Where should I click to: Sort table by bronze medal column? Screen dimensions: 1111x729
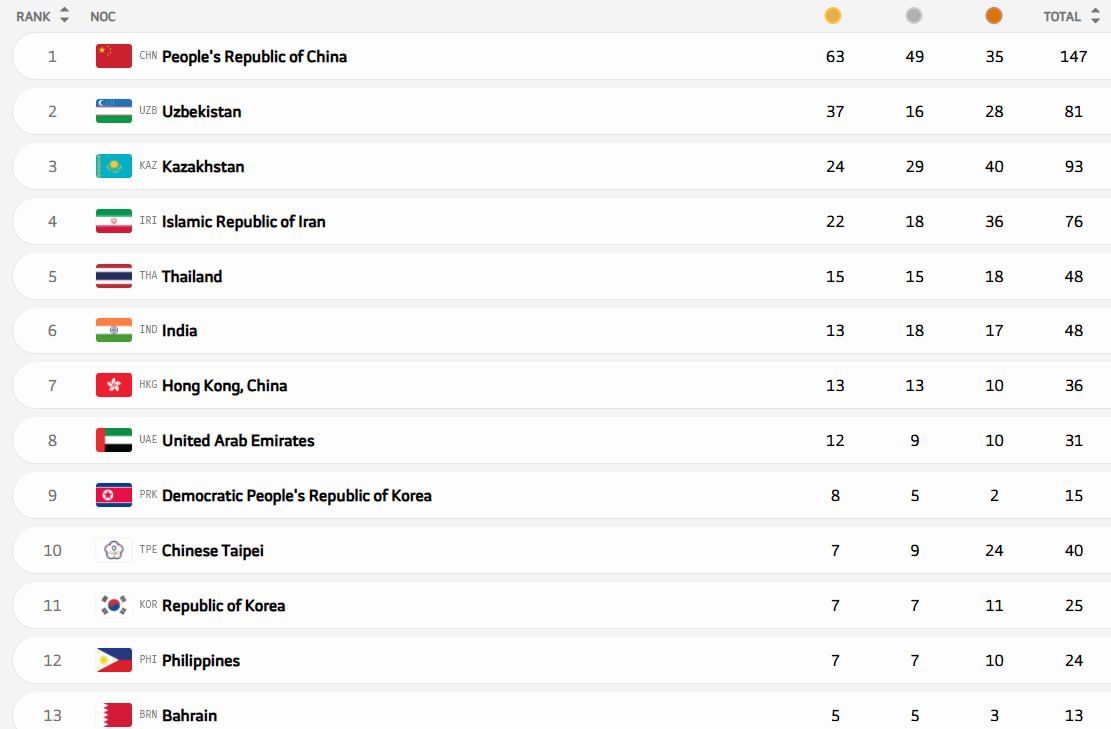click(x=993, y=16)
